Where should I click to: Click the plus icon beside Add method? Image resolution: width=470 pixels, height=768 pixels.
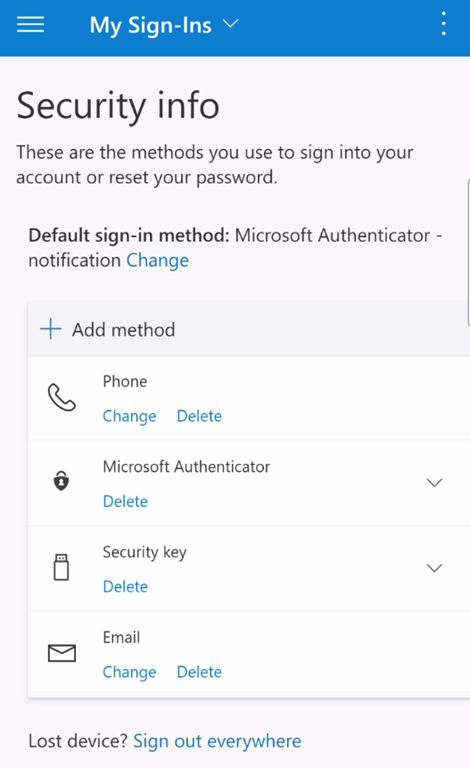click(50, 329)
